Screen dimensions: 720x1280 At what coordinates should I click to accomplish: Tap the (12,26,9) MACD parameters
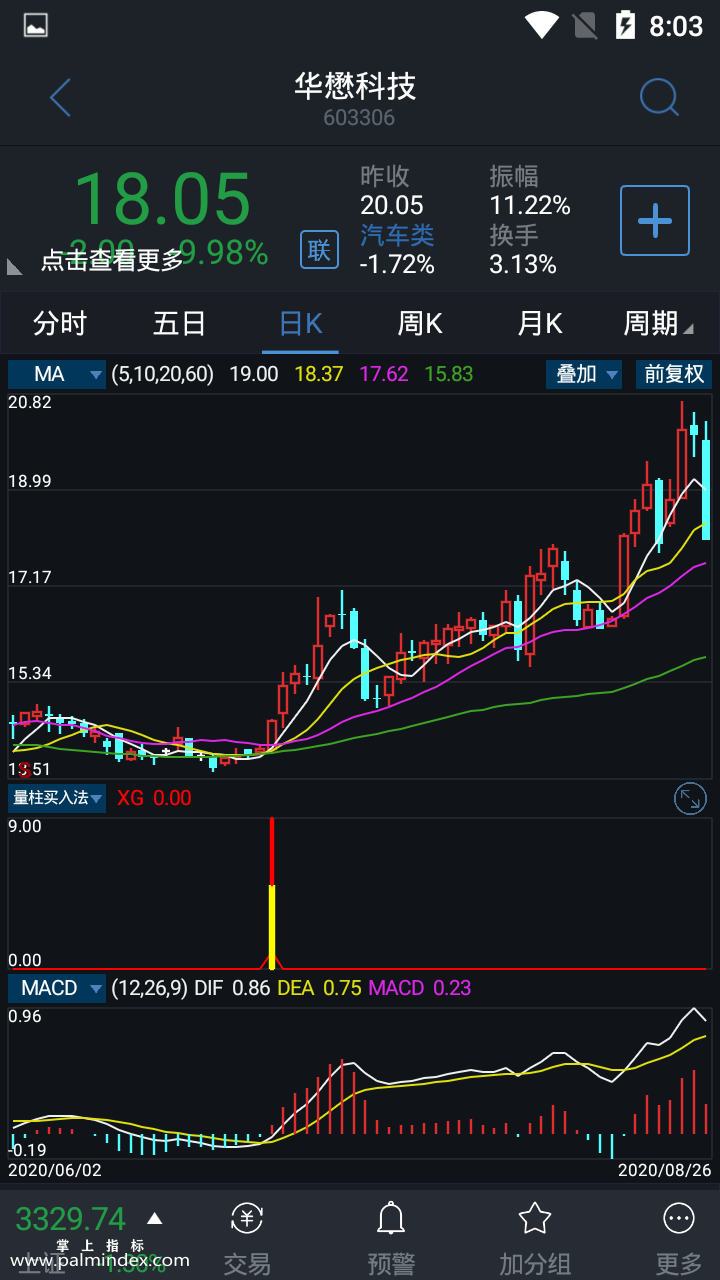click(x=149, y=988)
